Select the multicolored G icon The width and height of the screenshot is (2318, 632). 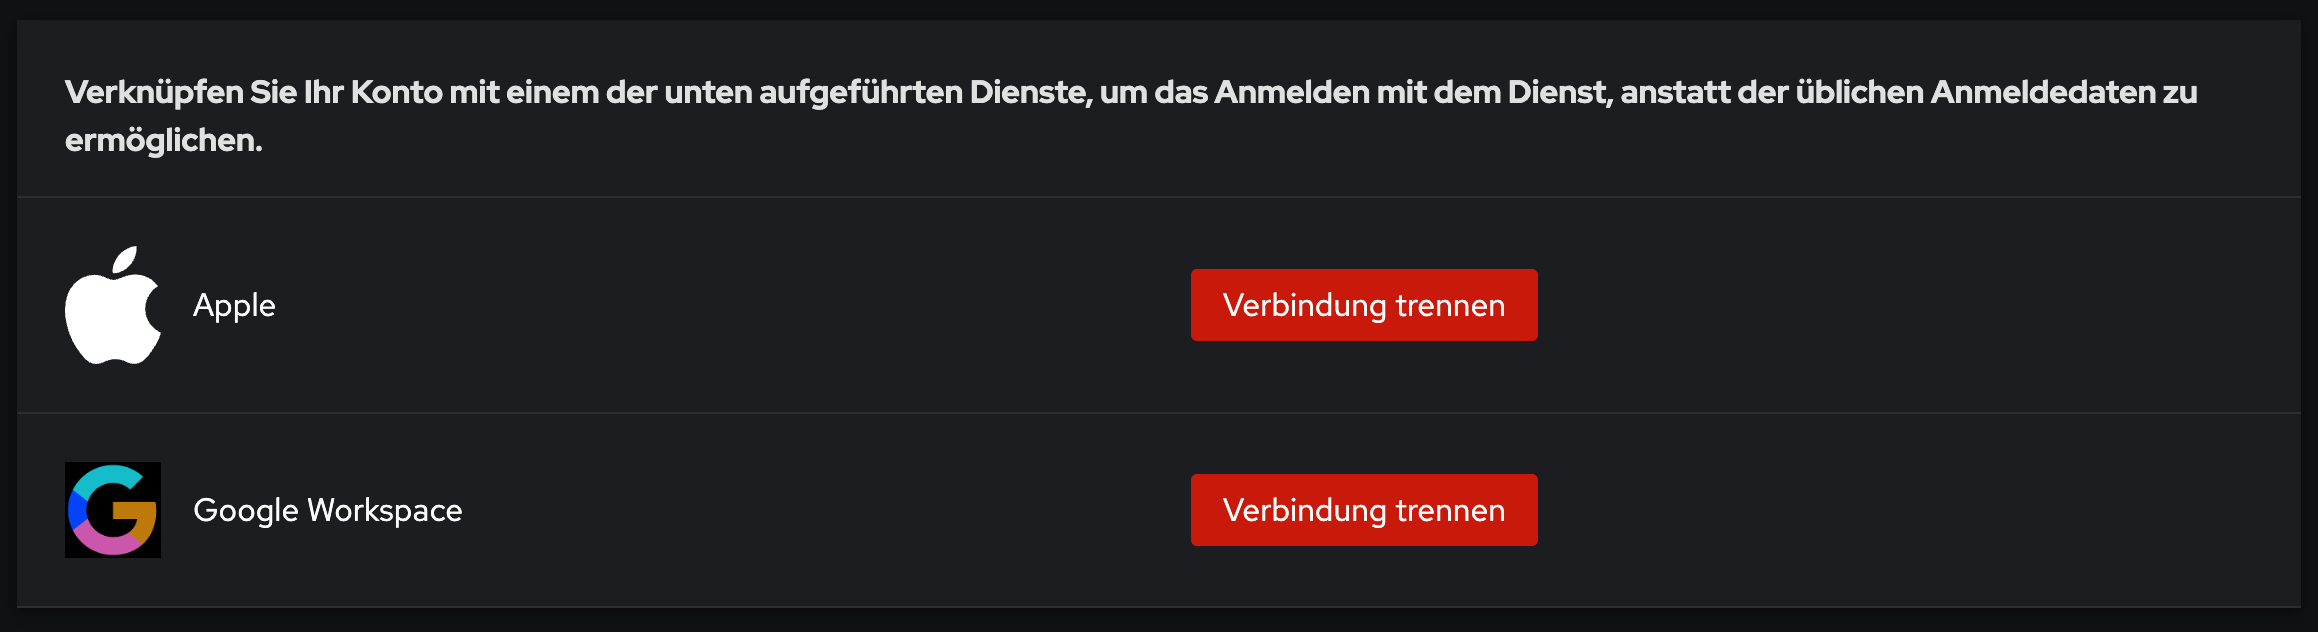pyautogui.click(x=112, y=510)
